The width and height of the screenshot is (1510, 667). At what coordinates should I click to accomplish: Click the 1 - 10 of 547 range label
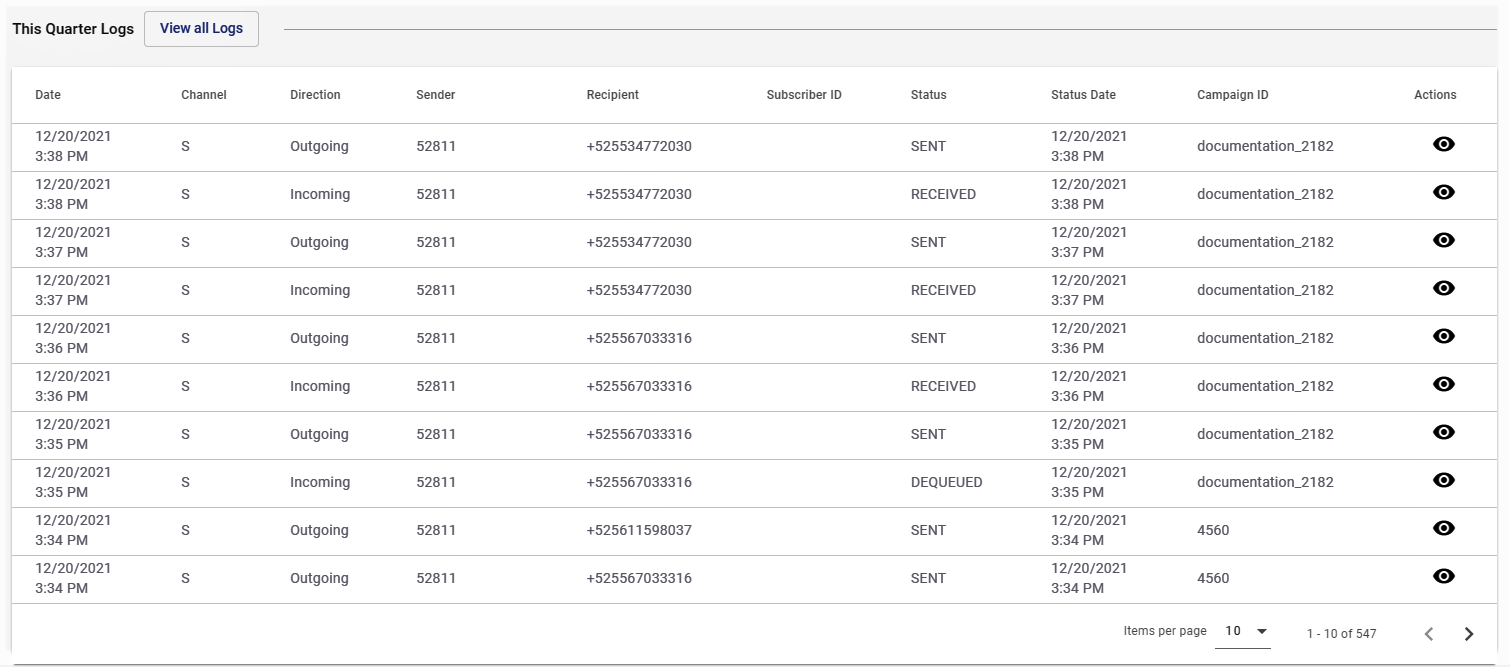tap(1341, 634)
